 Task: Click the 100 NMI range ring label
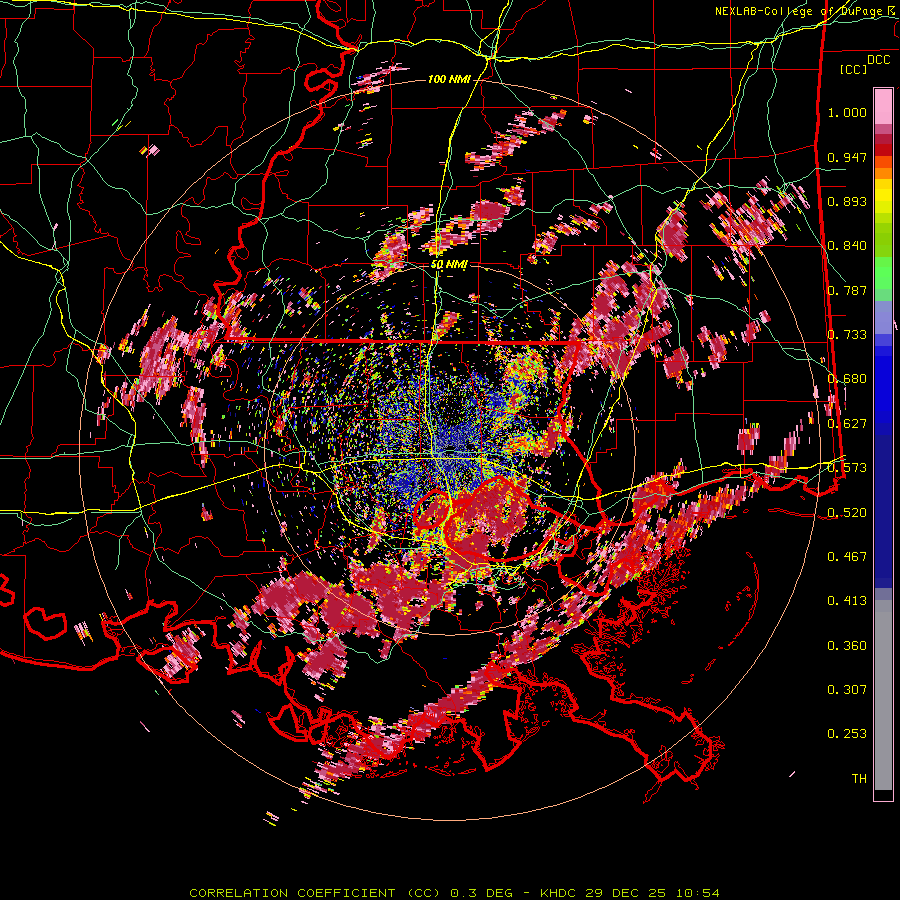point(449,79)
